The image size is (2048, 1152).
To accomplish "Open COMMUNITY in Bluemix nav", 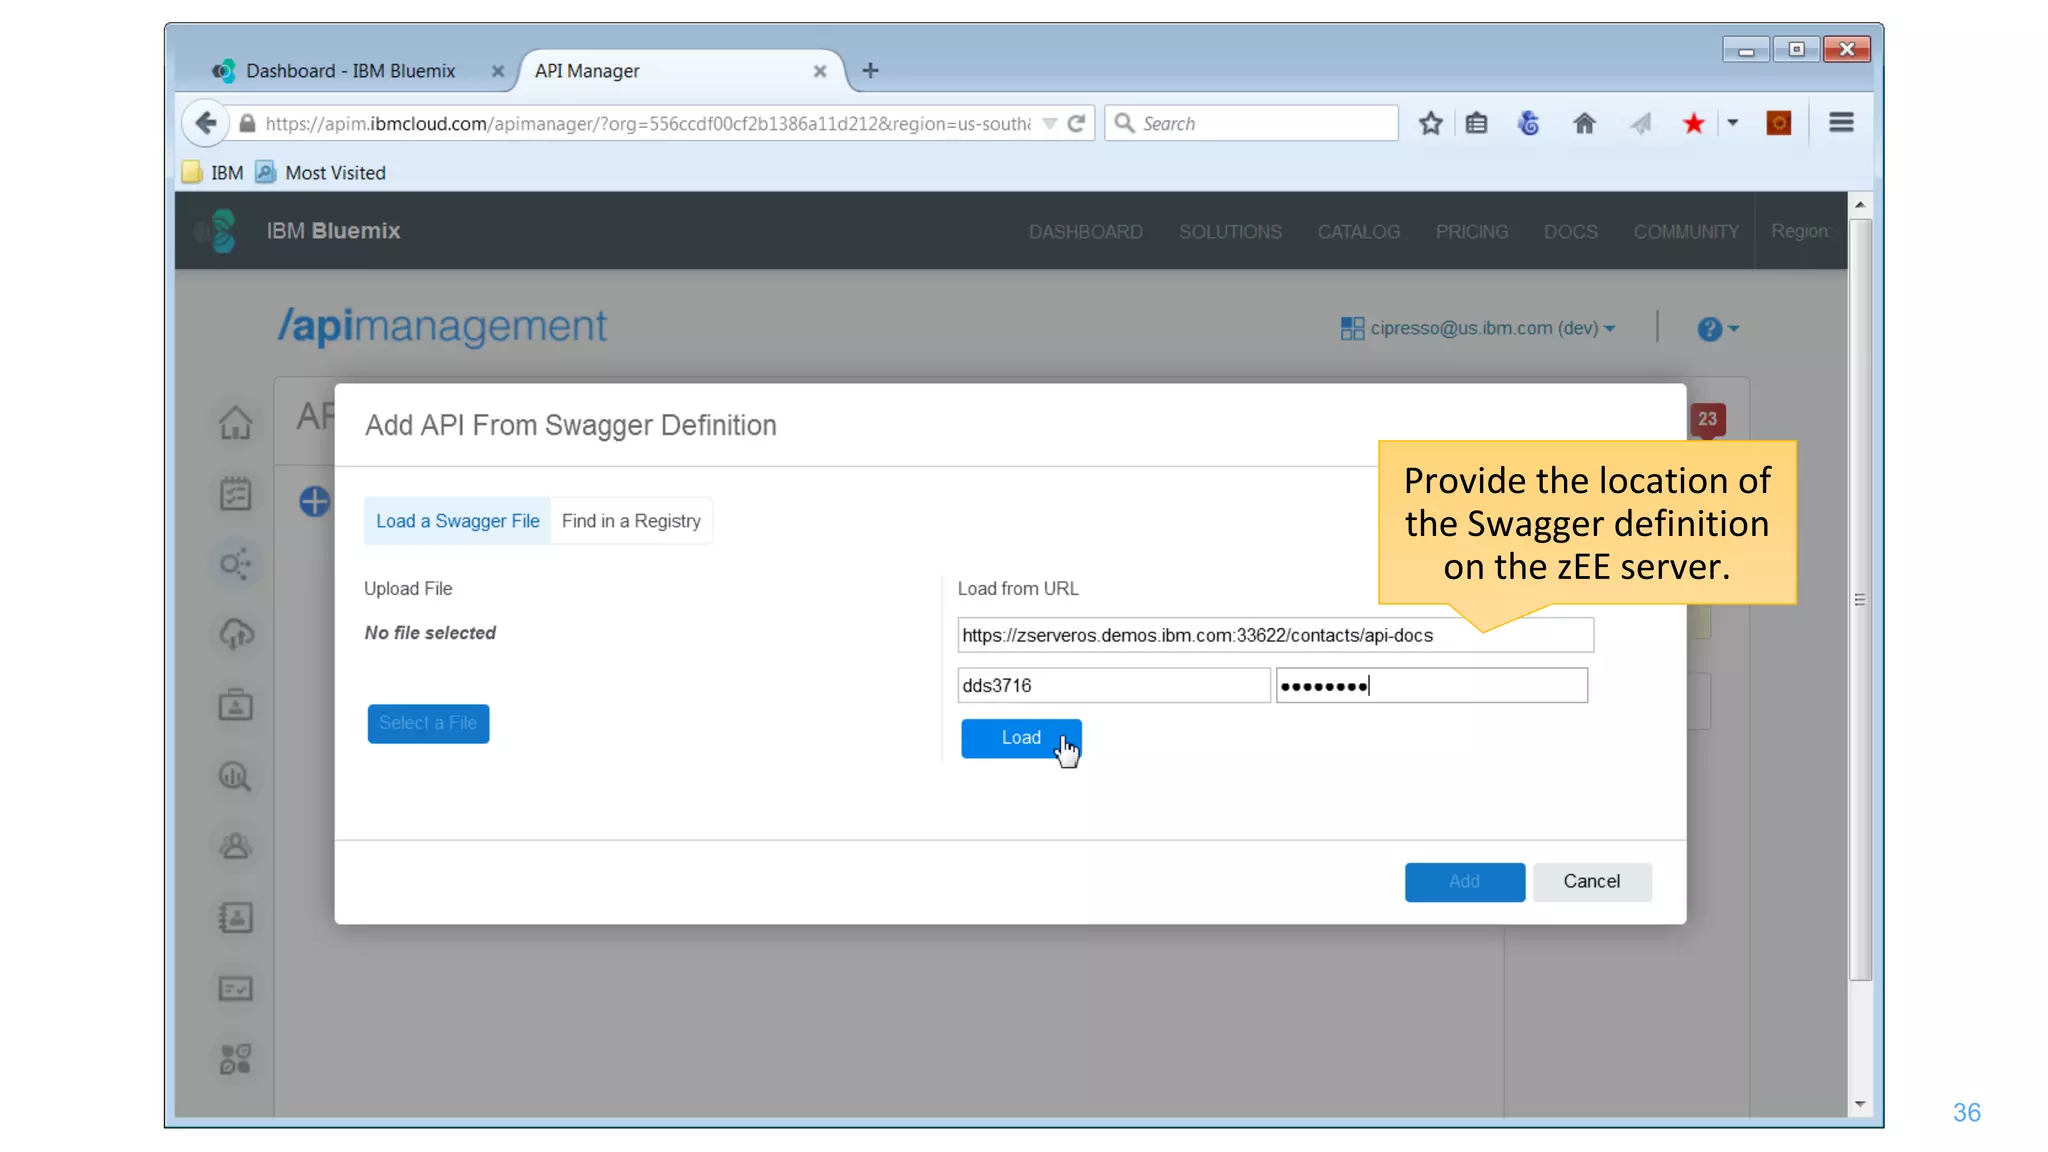I will point(1685,232).
